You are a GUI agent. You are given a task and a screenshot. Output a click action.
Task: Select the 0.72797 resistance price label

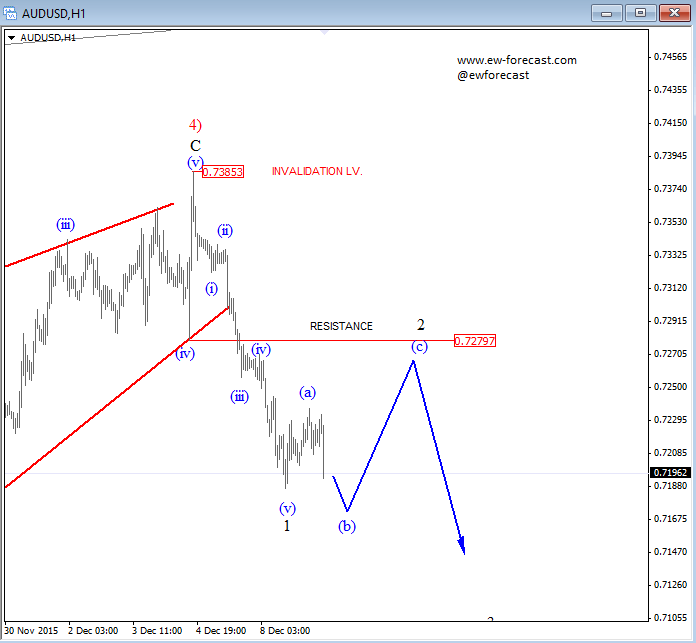click(475, 341)
